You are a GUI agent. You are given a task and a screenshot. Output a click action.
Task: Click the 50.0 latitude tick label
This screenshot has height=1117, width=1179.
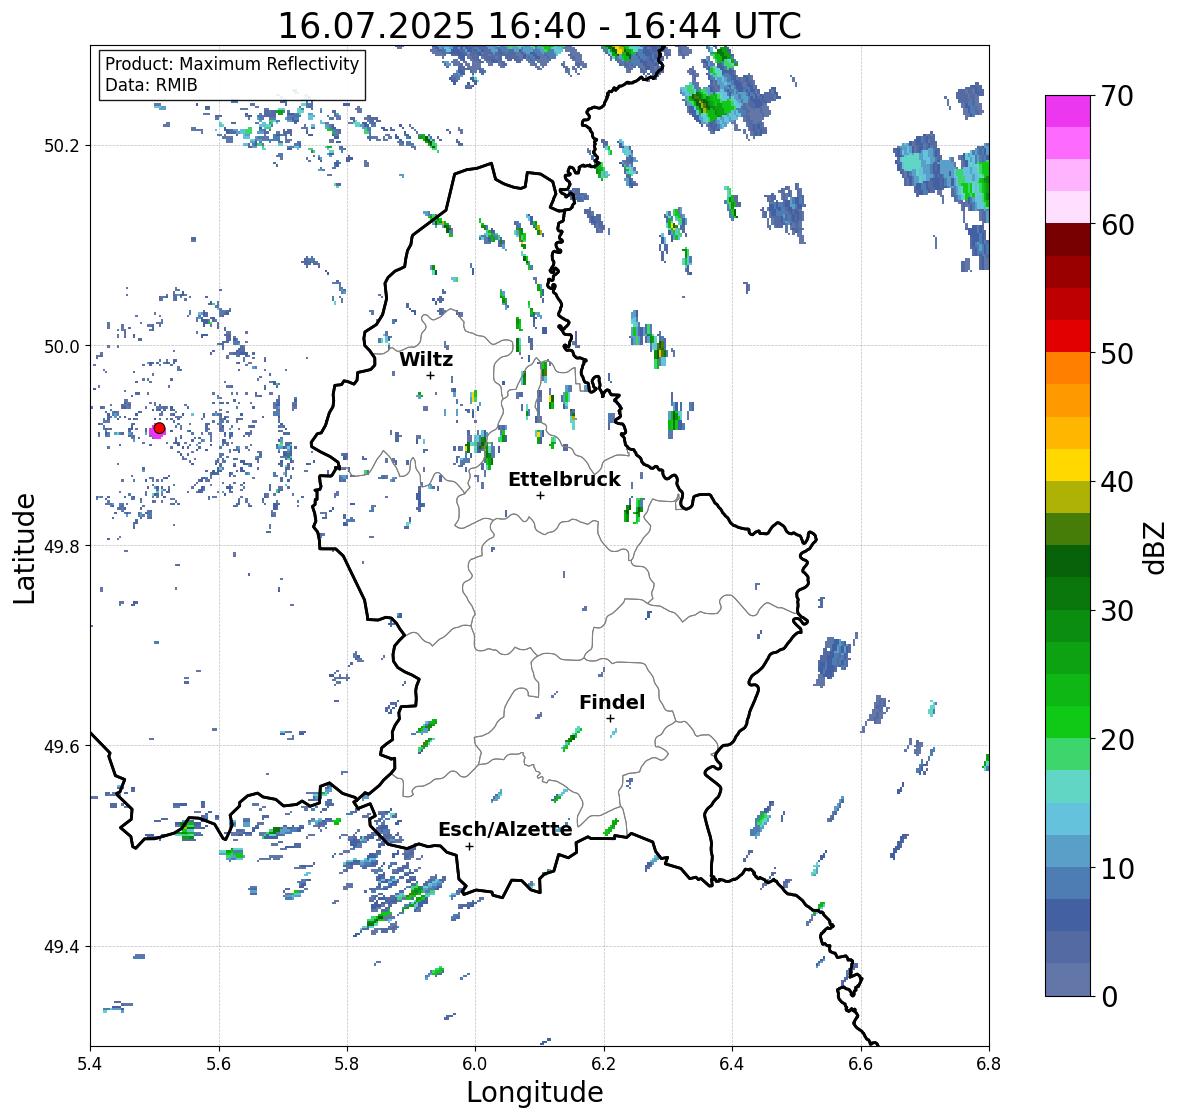[61, 347]
